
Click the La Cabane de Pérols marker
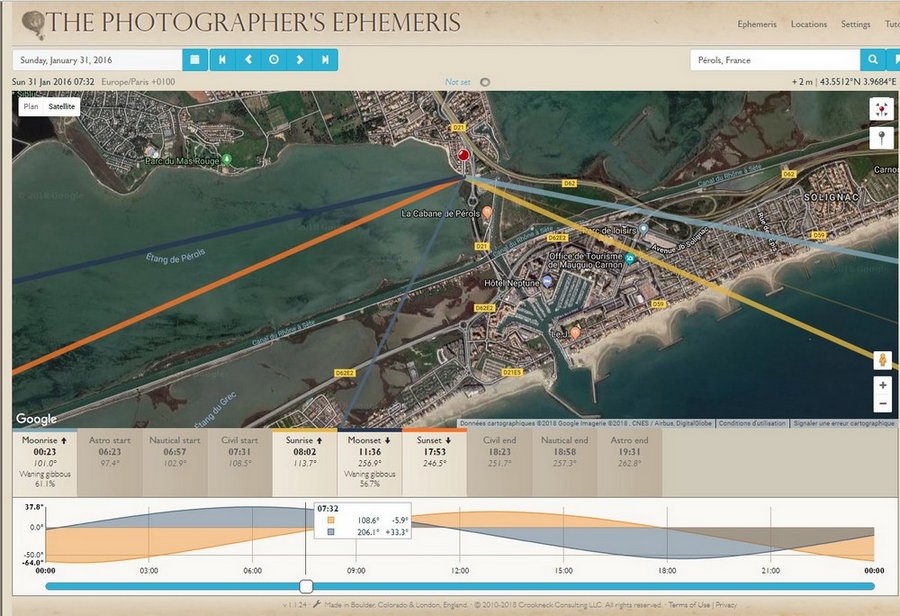click(x=487, y=212)
